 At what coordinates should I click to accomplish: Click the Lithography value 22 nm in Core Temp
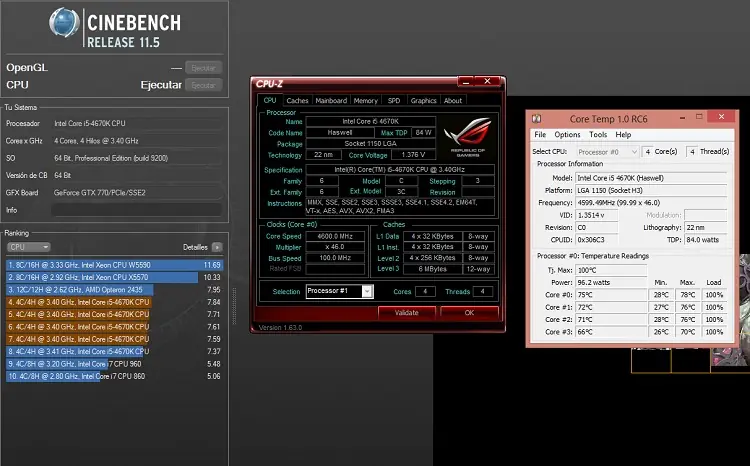(x=706, y=227)
